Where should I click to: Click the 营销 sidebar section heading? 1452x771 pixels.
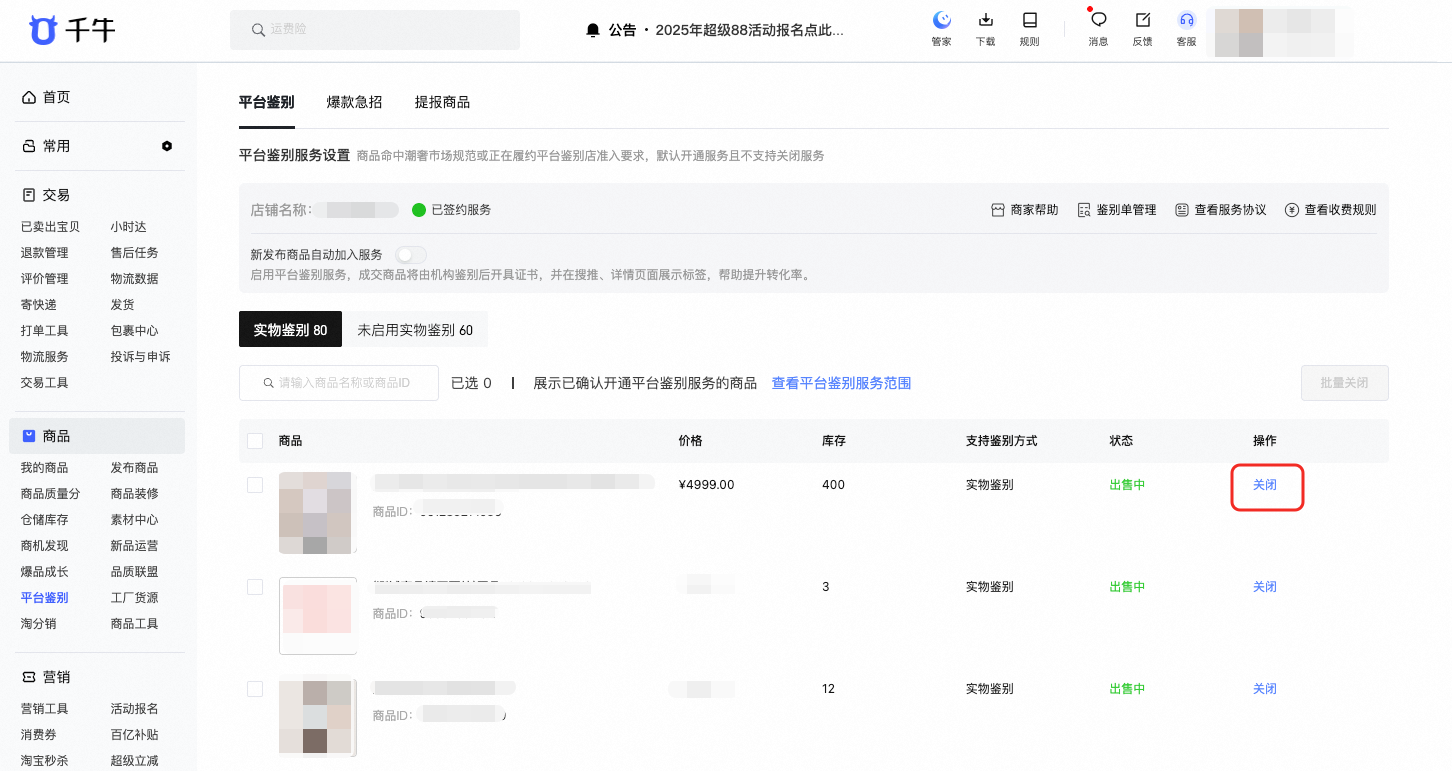coord(46,677)
